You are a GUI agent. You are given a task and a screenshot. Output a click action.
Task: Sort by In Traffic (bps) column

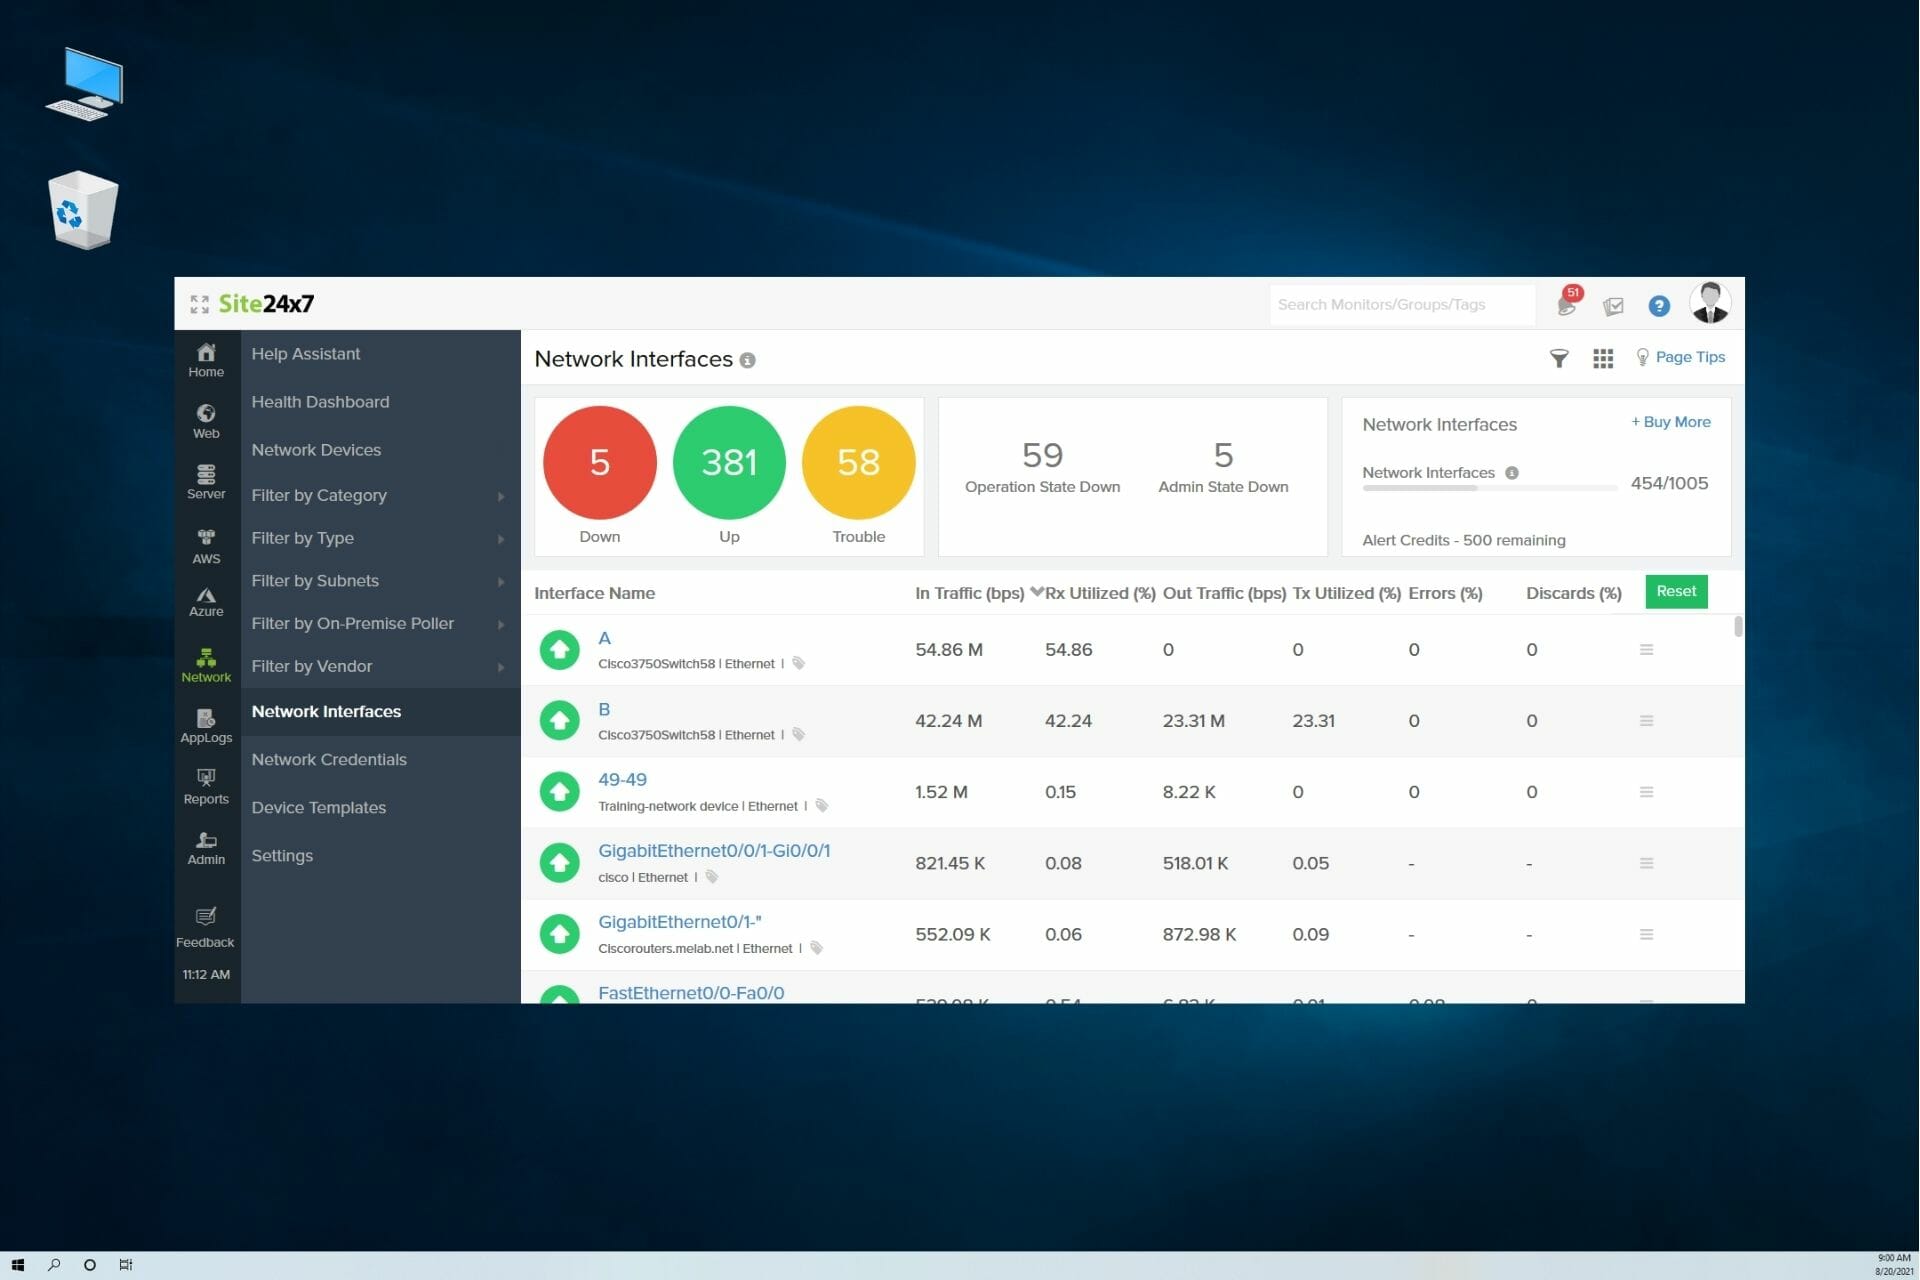[969, 593]
